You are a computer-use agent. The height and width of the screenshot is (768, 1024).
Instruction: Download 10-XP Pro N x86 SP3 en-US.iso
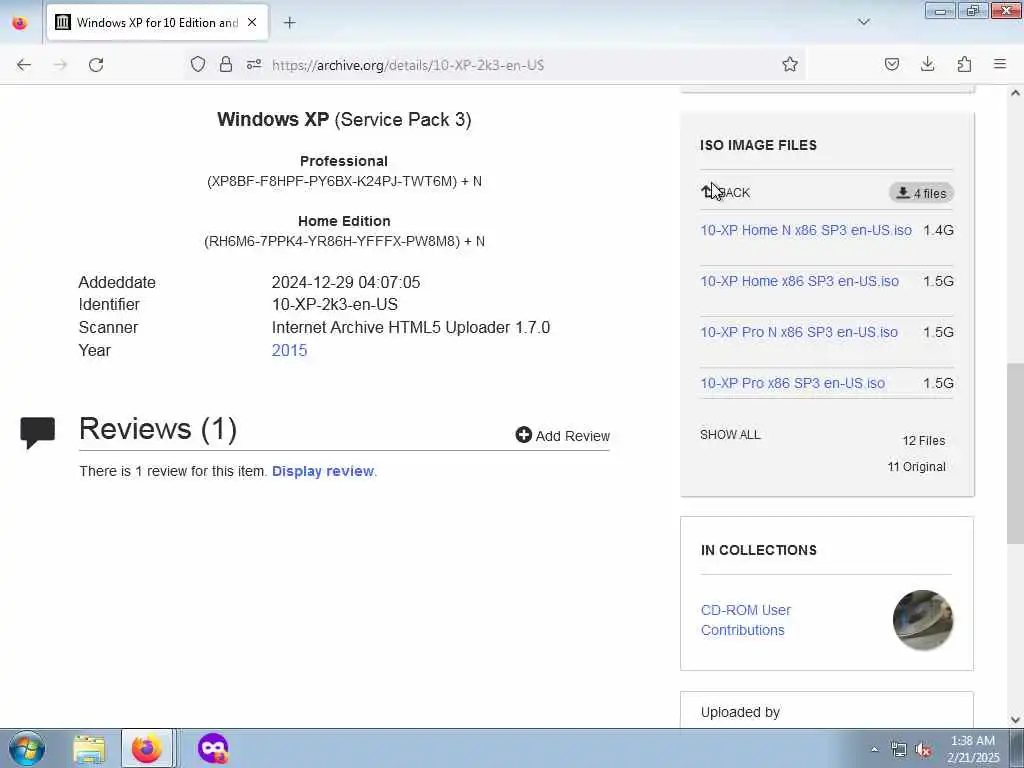(x=799, y=332)
